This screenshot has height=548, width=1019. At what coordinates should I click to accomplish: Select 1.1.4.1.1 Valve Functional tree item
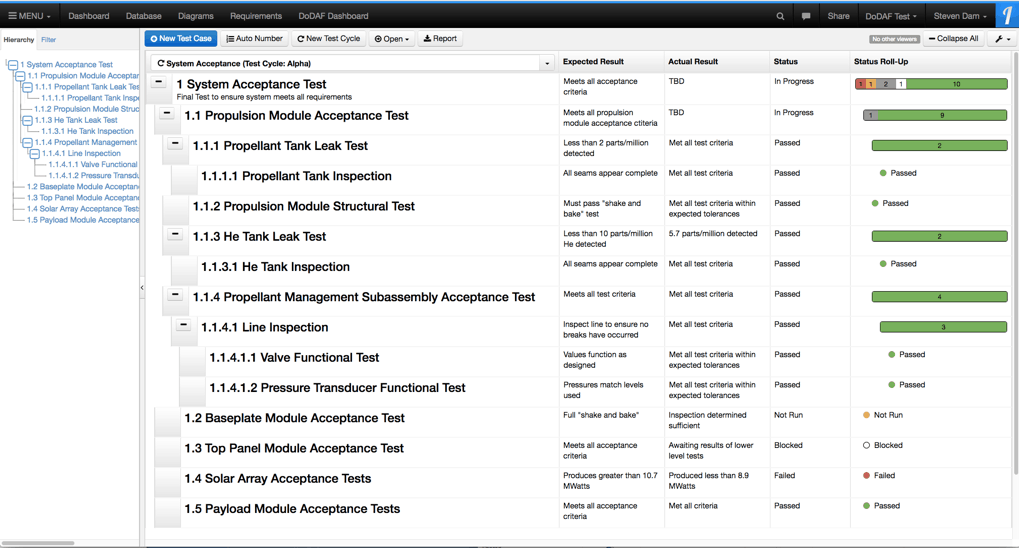pos(93,164)
